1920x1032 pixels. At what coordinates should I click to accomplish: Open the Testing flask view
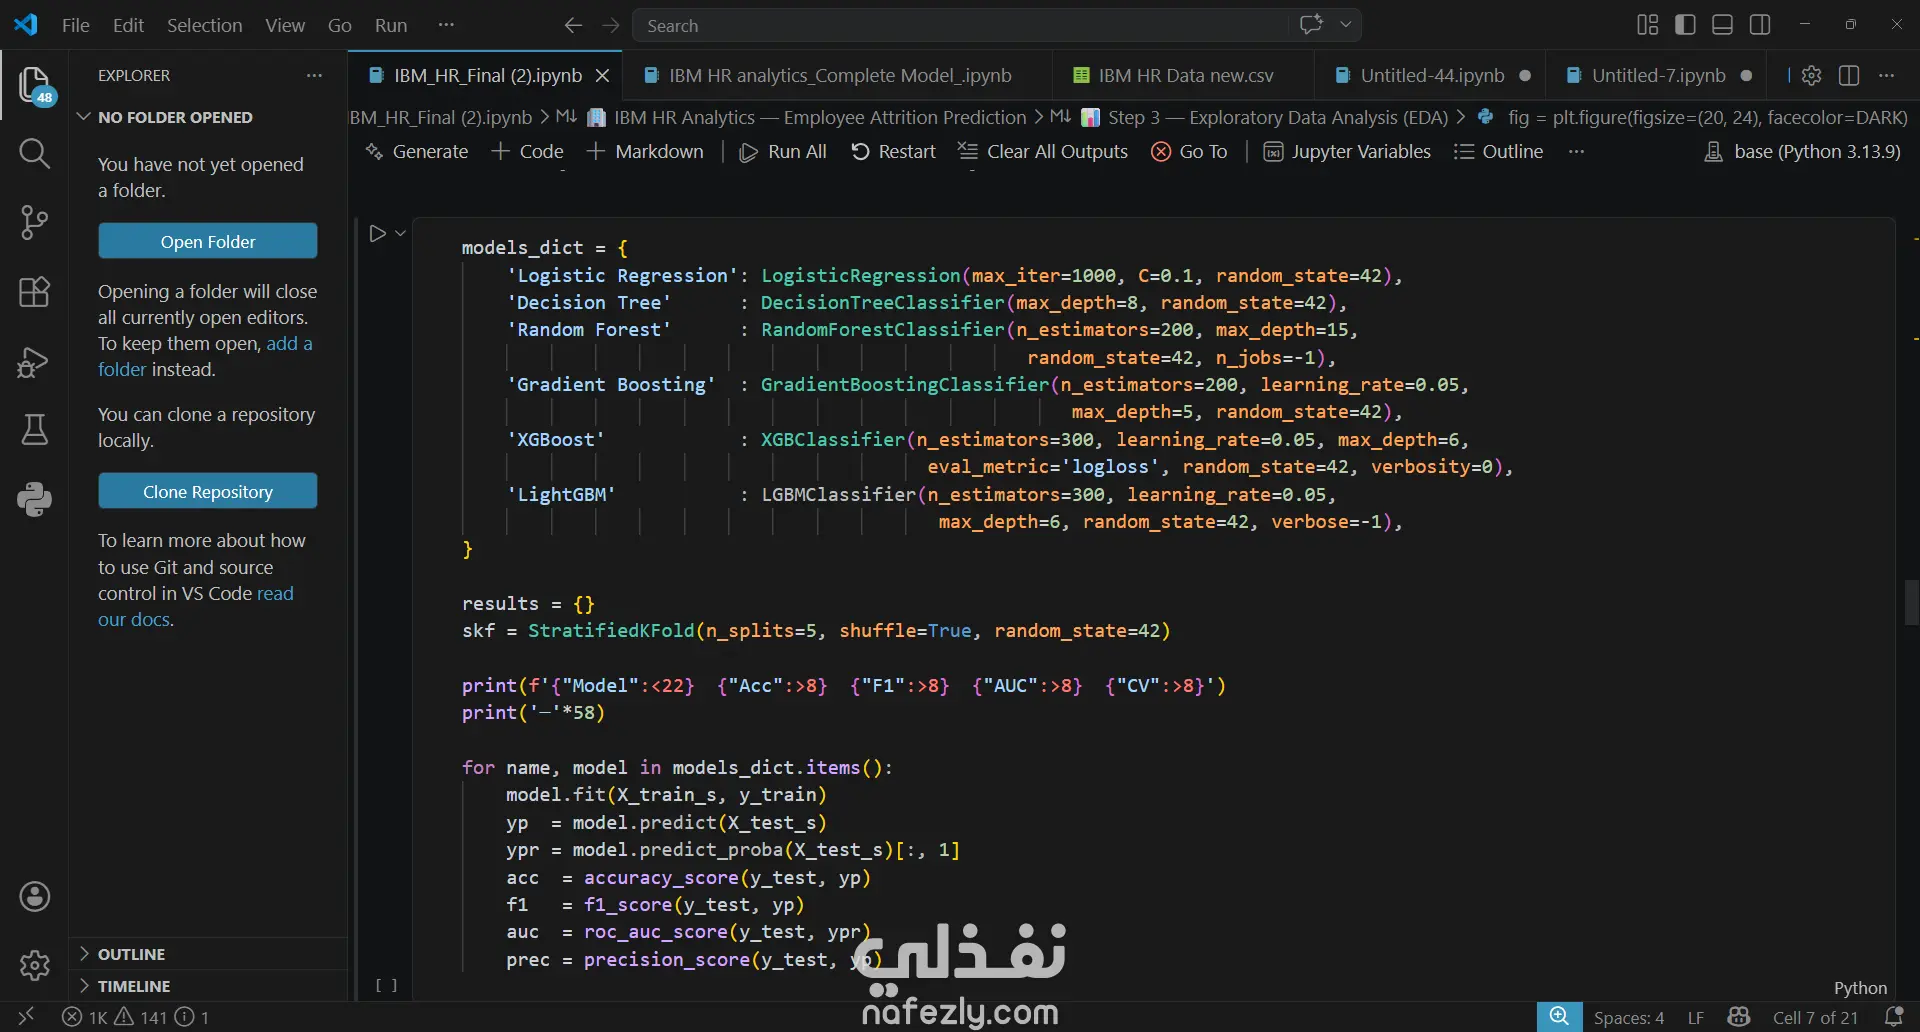(35, 430)
